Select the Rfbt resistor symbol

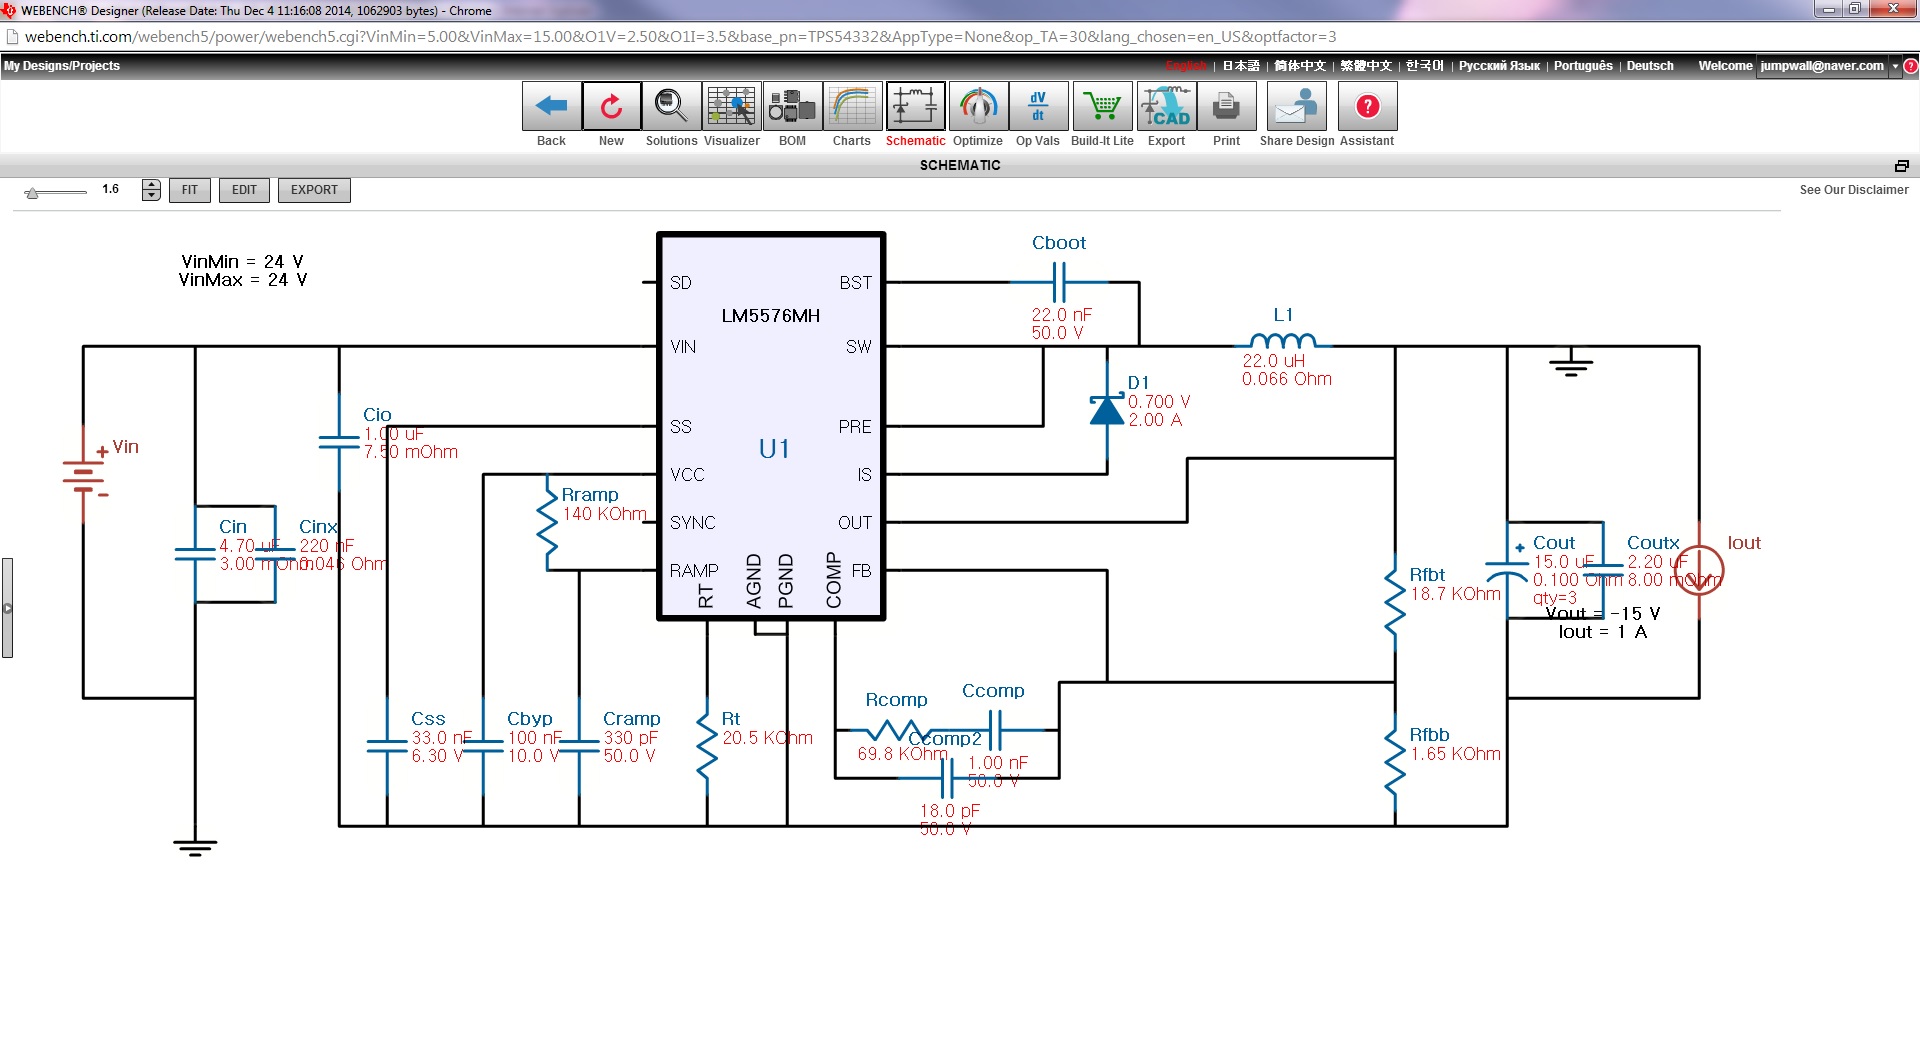(x=1395, y=604)
